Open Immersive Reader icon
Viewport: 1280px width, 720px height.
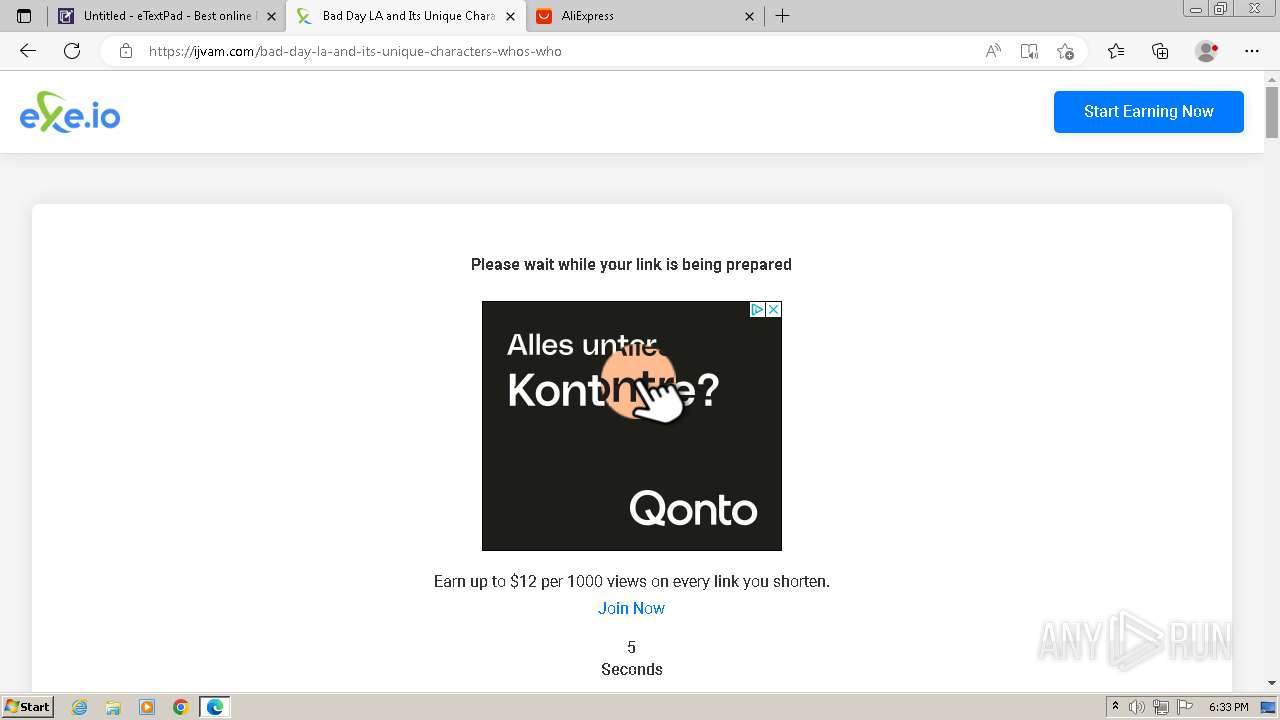[x=1029, y=51]
